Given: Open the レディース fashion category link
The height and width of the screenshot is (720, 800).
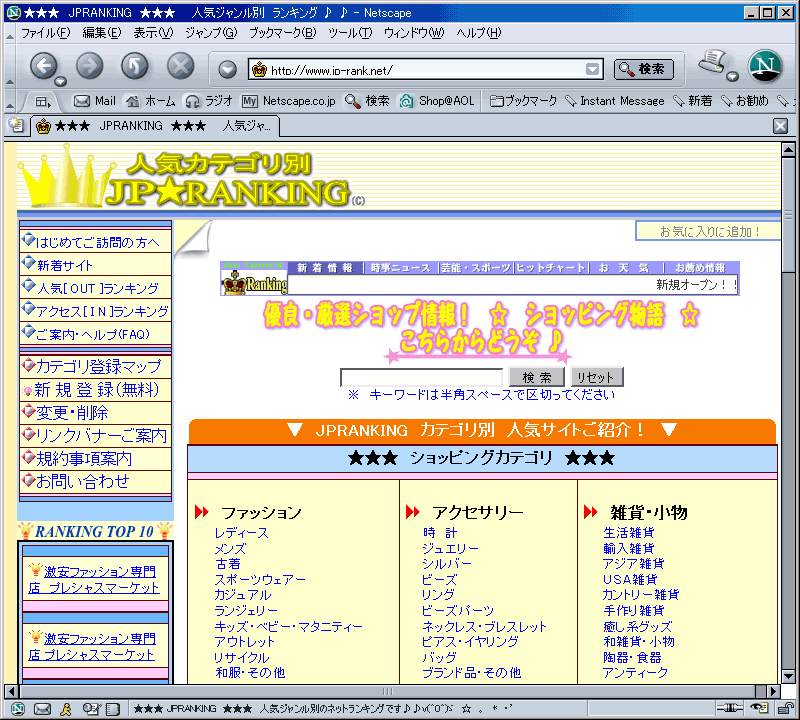Looking at the screenshot, I should pos(241,533).
